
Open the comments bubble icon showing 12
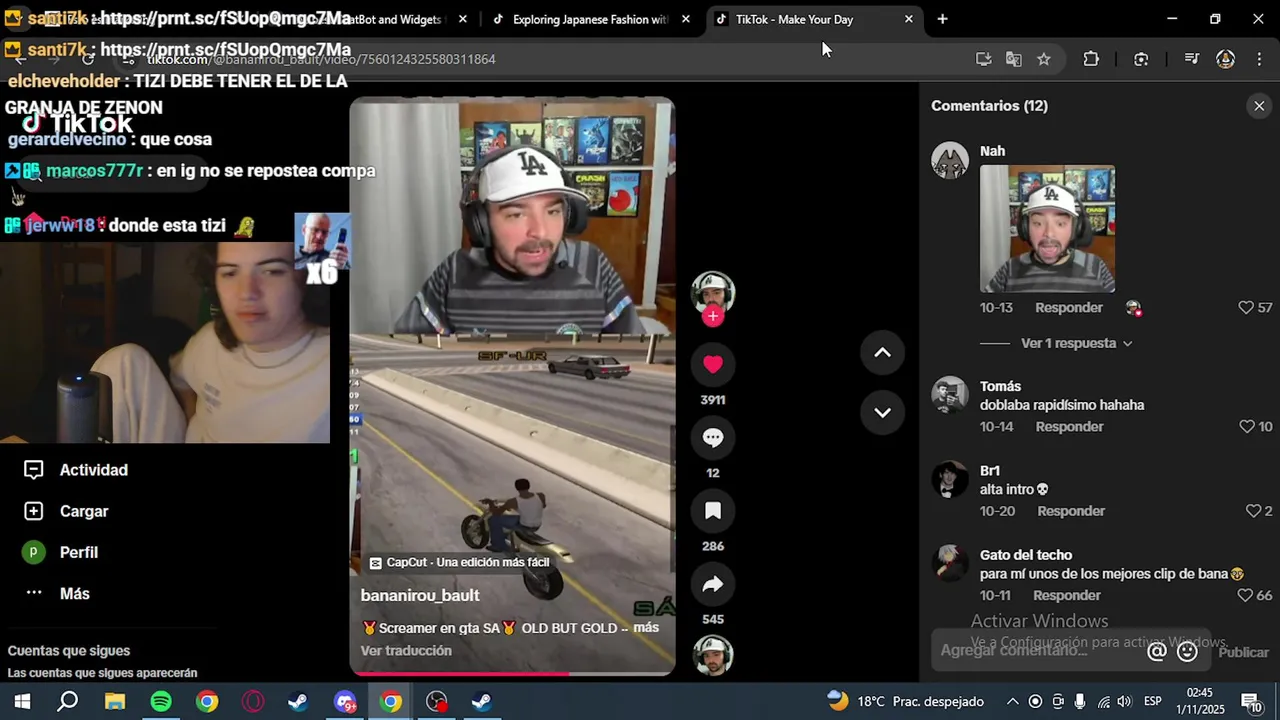pyautogui.click(x=713, y=438)
